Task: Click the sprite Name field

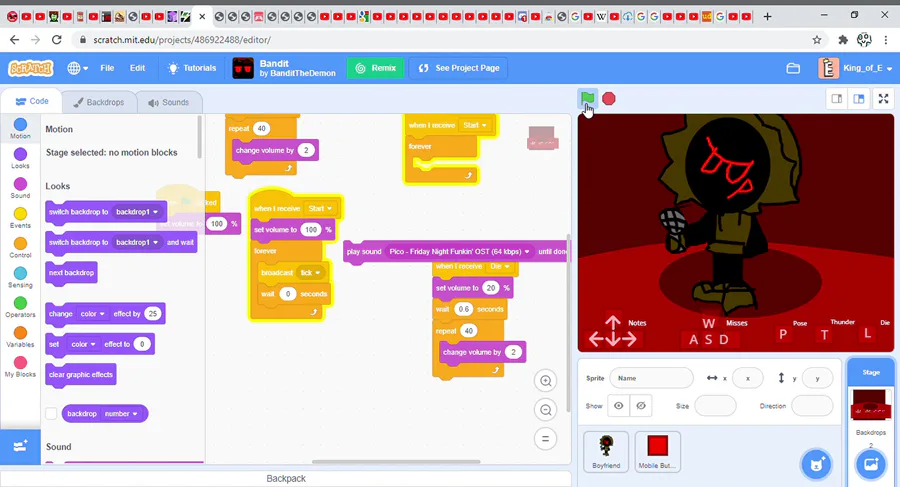Action: 651,378
